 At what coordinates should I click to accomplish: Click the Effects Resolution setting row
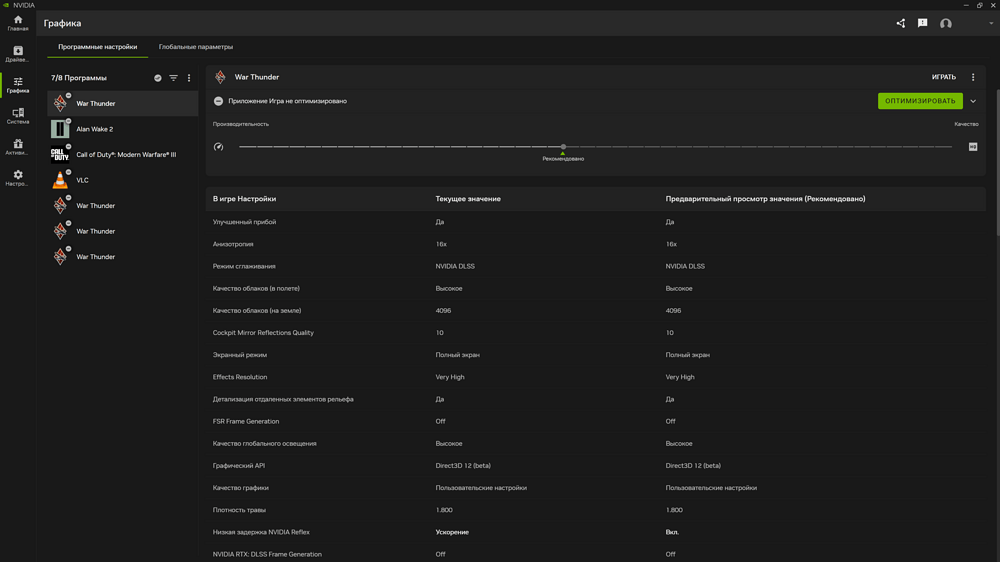(596, 377)
